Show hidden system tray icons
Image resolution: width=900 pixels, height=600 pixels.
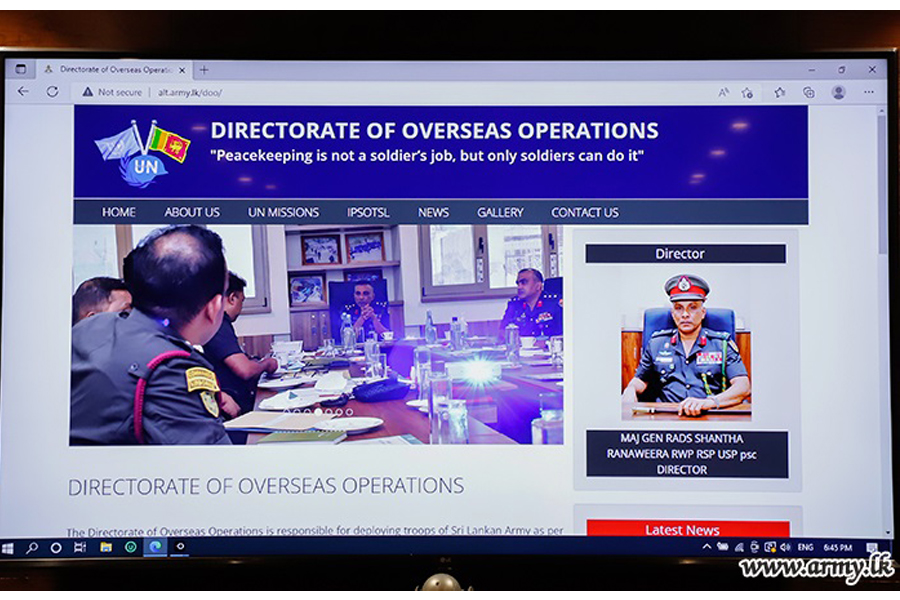click(707, 547)
